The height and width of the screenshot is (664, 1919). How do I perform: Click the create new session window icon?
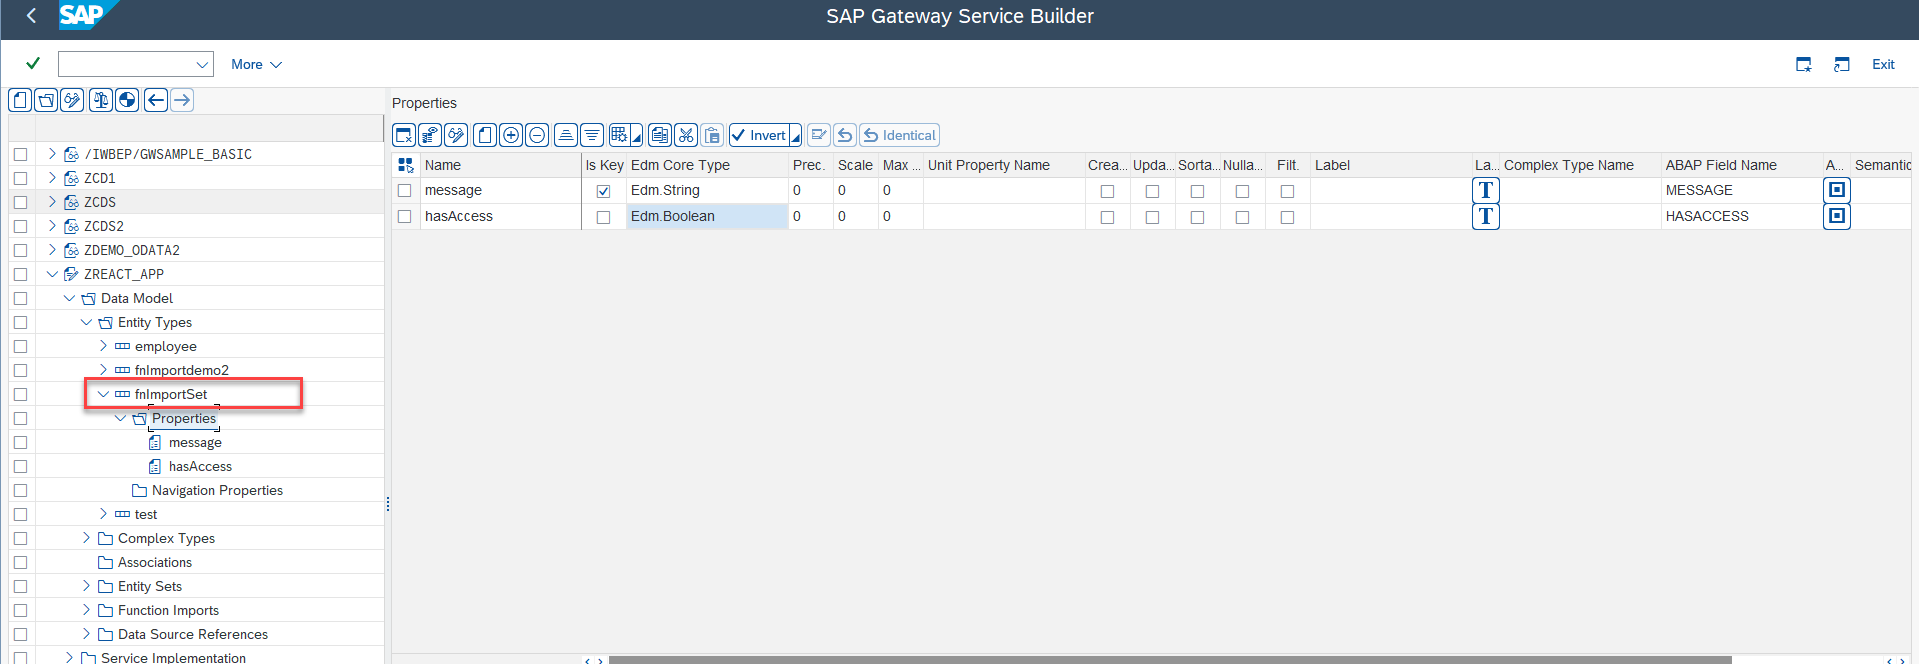click(1804, 64)
